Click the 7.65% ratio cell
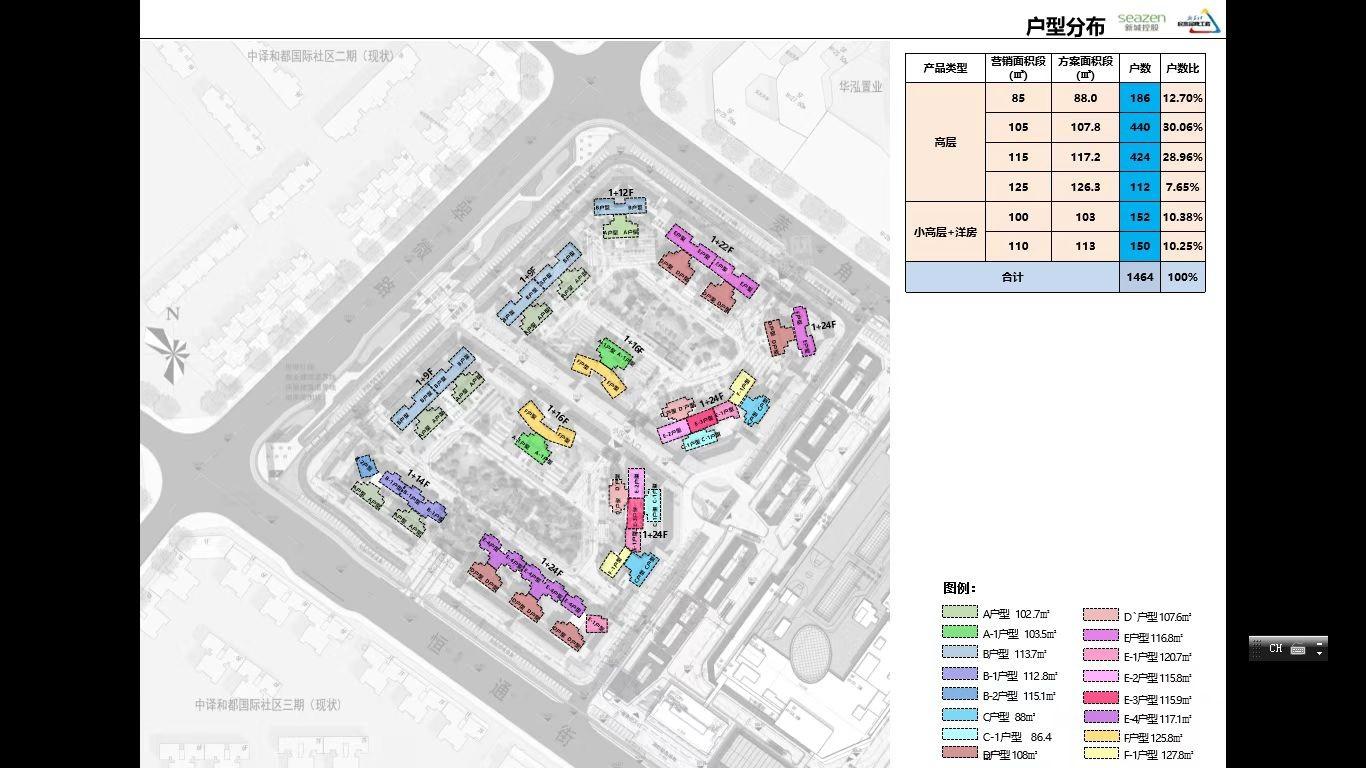Image resolution: width=1366 pixels, height=768 pixels. (1182, 187)
